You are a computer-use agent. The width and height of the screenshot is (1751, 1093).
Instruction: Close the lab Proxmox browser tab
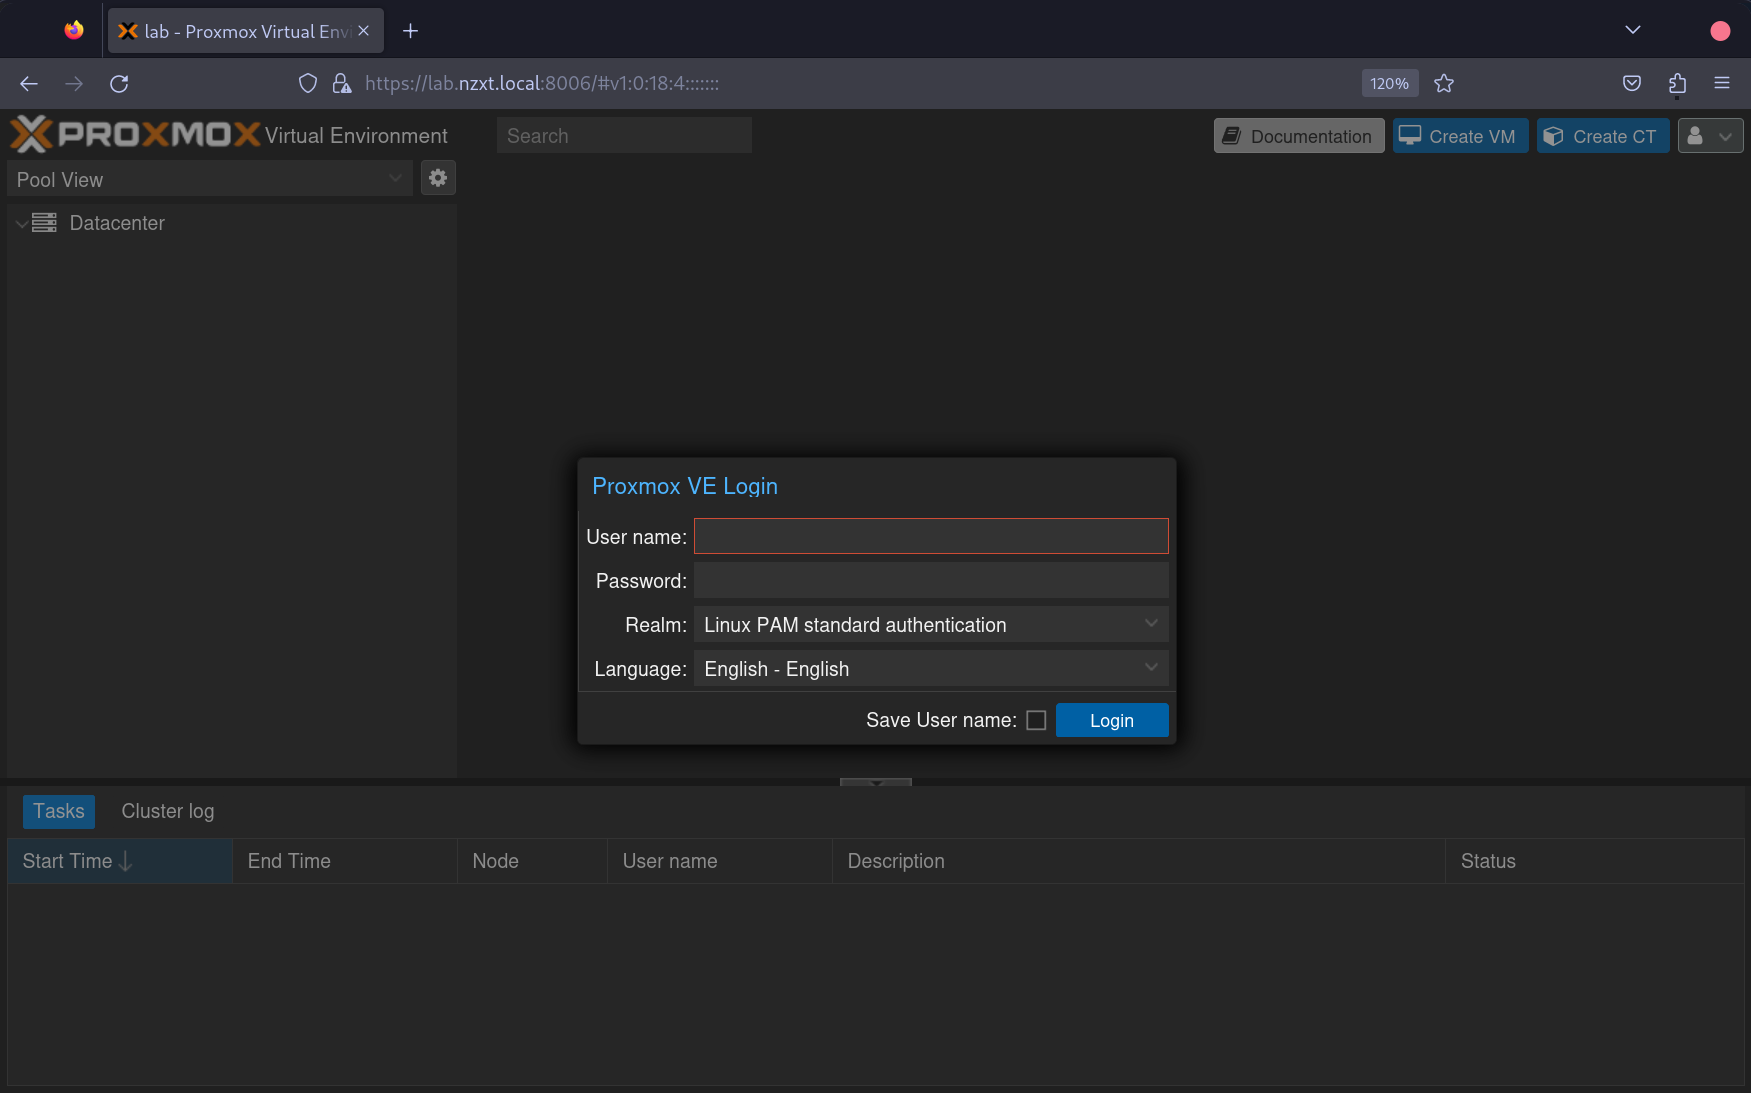363,31
